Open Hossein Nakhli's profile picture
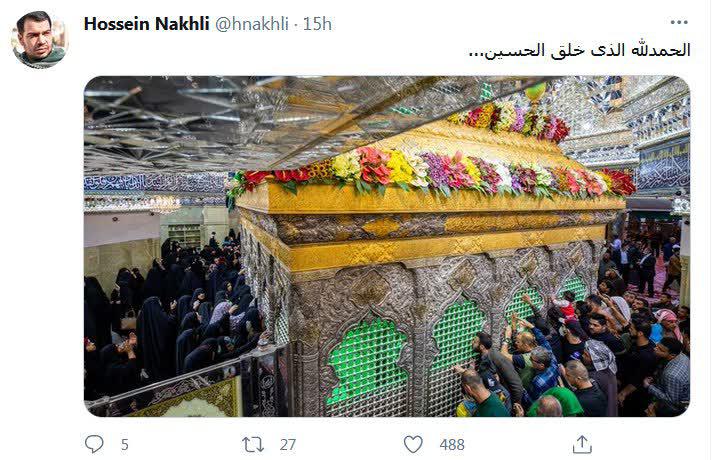 tap(40, 40)
